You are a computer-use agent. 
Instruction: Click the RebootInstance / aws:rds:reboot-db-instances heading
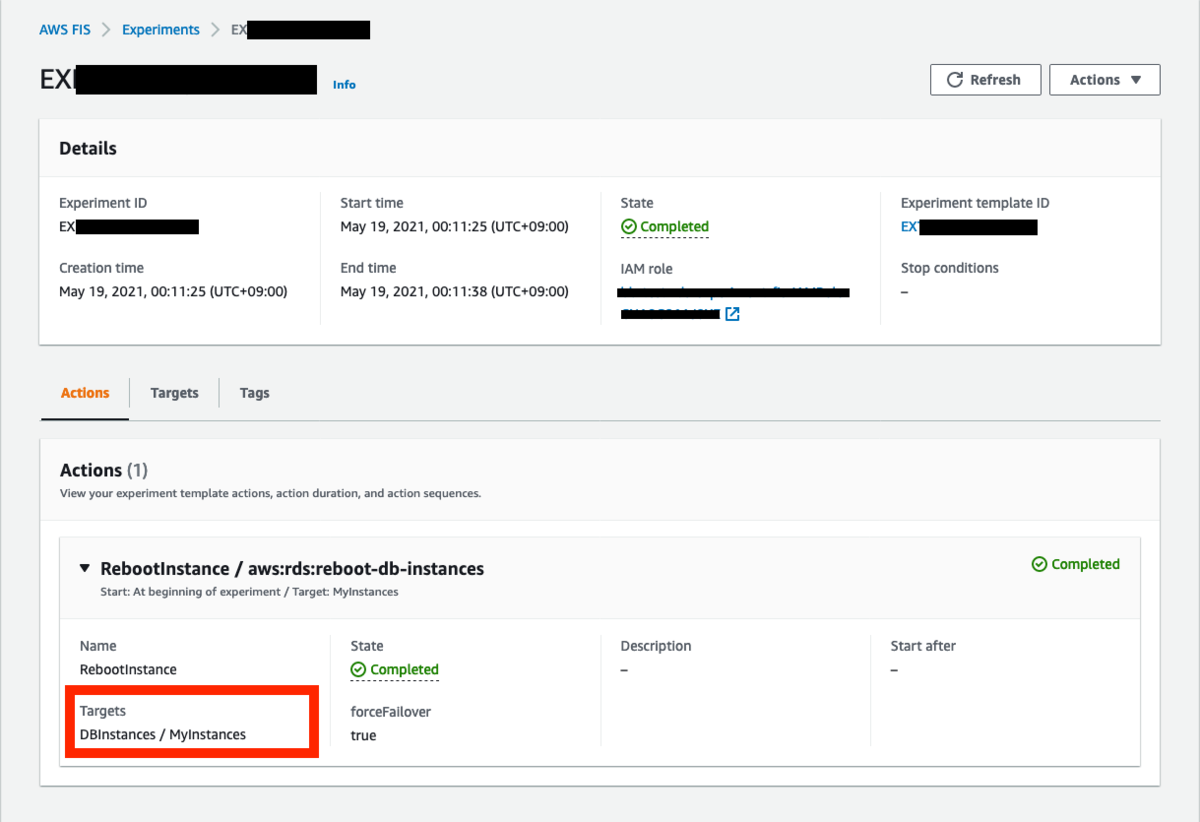(x=292, y=568)
